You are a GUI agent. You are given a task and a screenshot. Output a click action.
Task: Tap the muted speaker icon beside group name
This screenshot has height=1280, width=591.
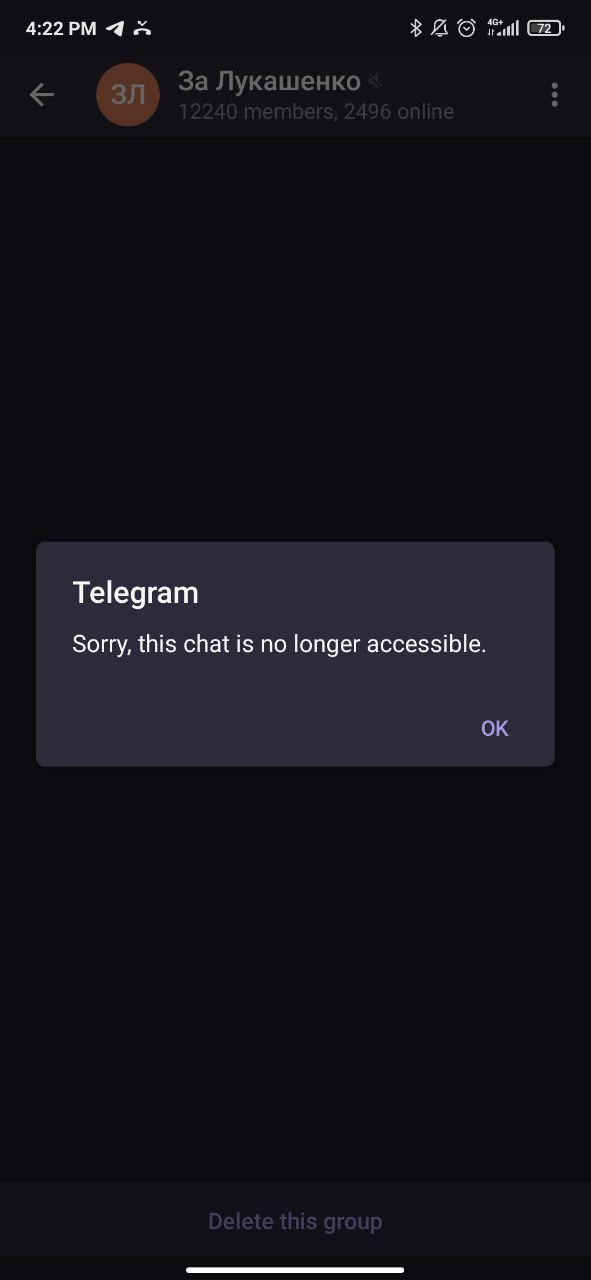[x=376, y=81]
